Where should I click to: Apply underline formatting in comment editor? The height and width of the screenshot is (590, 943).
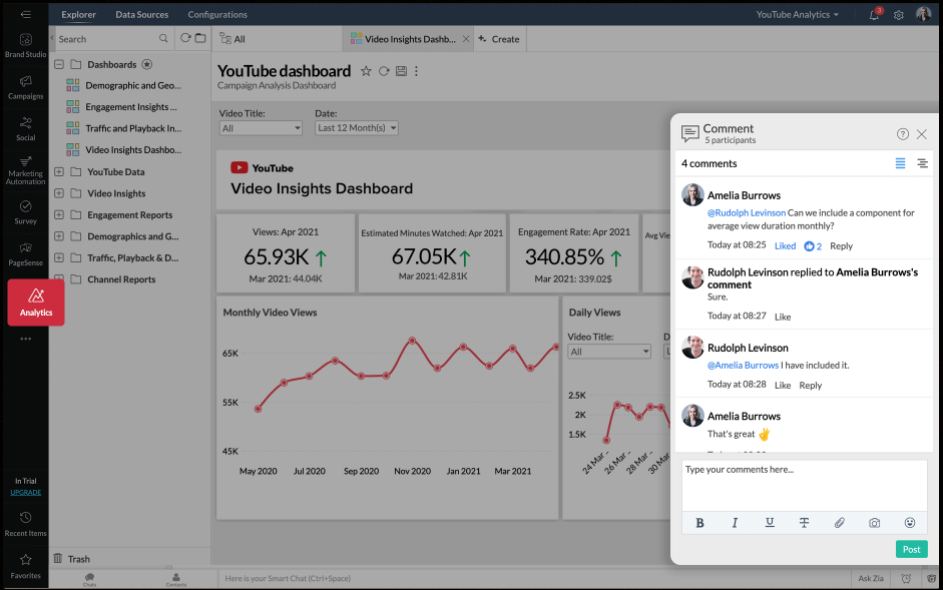[x=769, y=522]
